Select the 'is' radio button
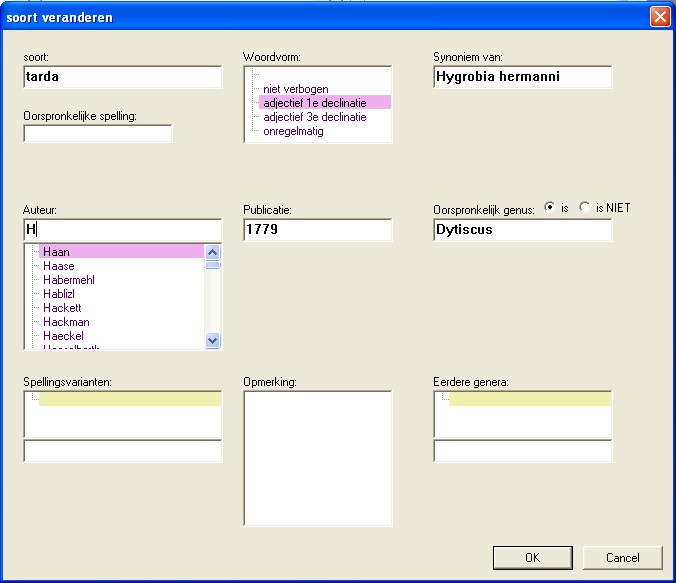The width and height of the screenshot is (676, 583). click(549, 208)
